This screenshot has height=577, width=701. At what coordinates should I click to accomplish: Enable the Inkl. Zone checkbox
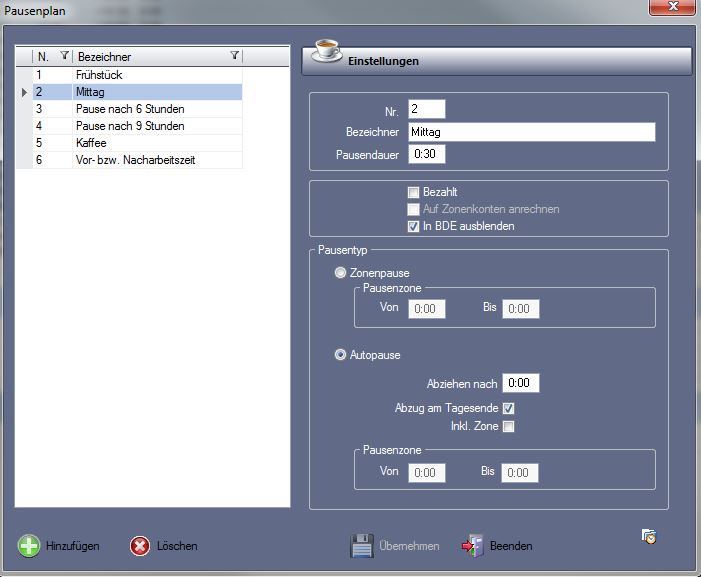[x=508, y=426]
